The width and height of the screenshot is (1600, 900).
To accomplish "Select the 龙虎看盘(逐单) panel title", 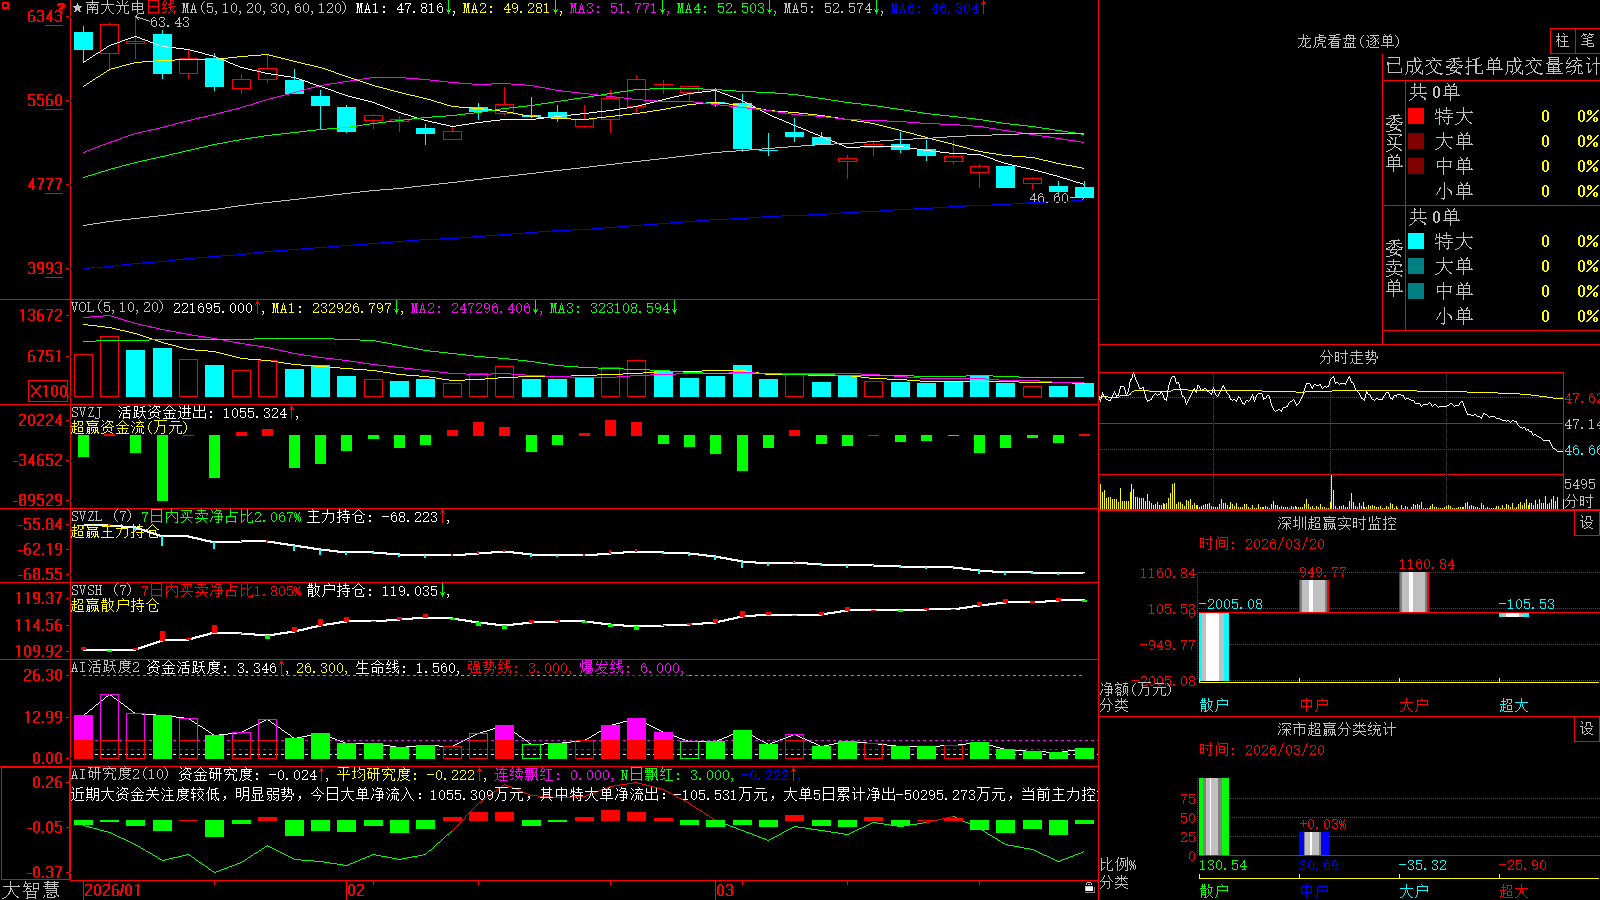I will click(x=1348, y=41).
